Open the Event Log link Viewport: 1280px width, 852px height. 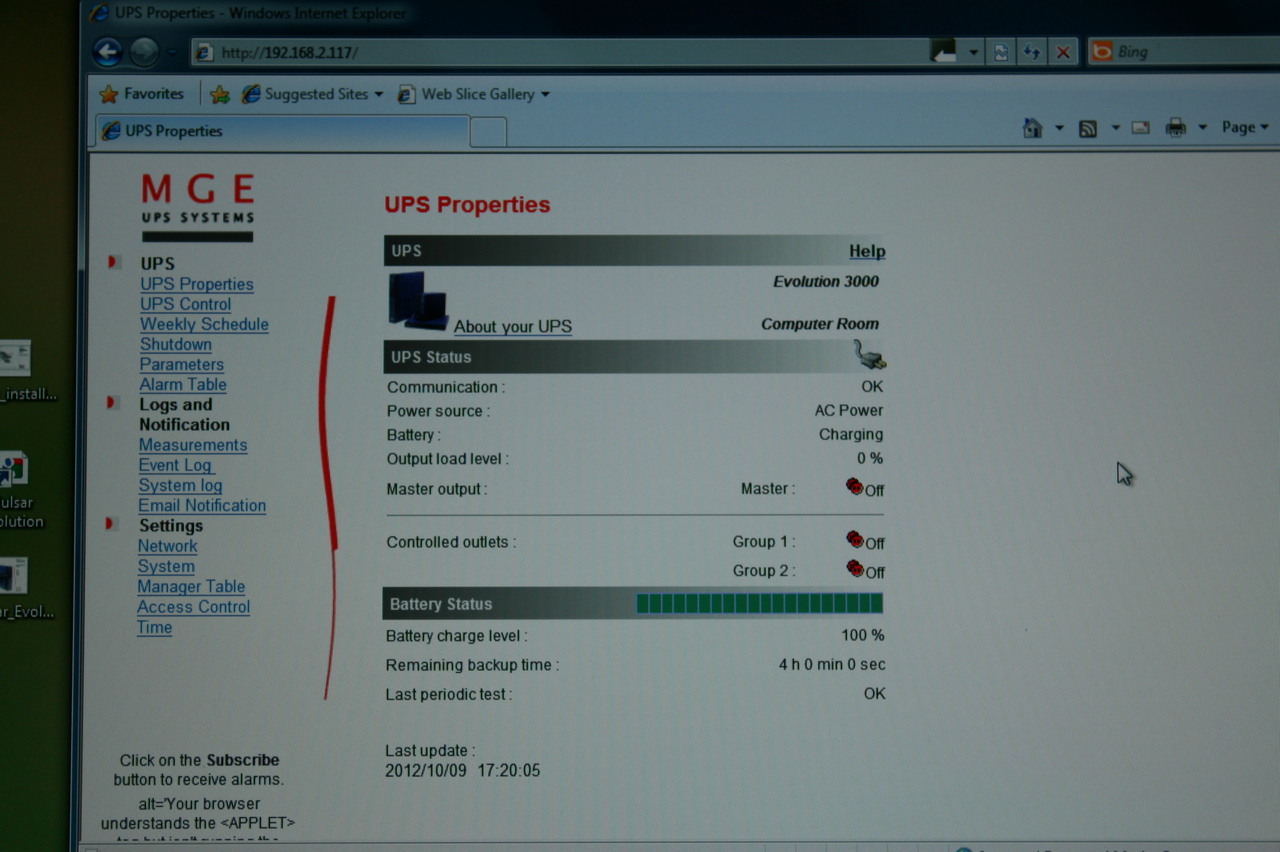point(176,465)
